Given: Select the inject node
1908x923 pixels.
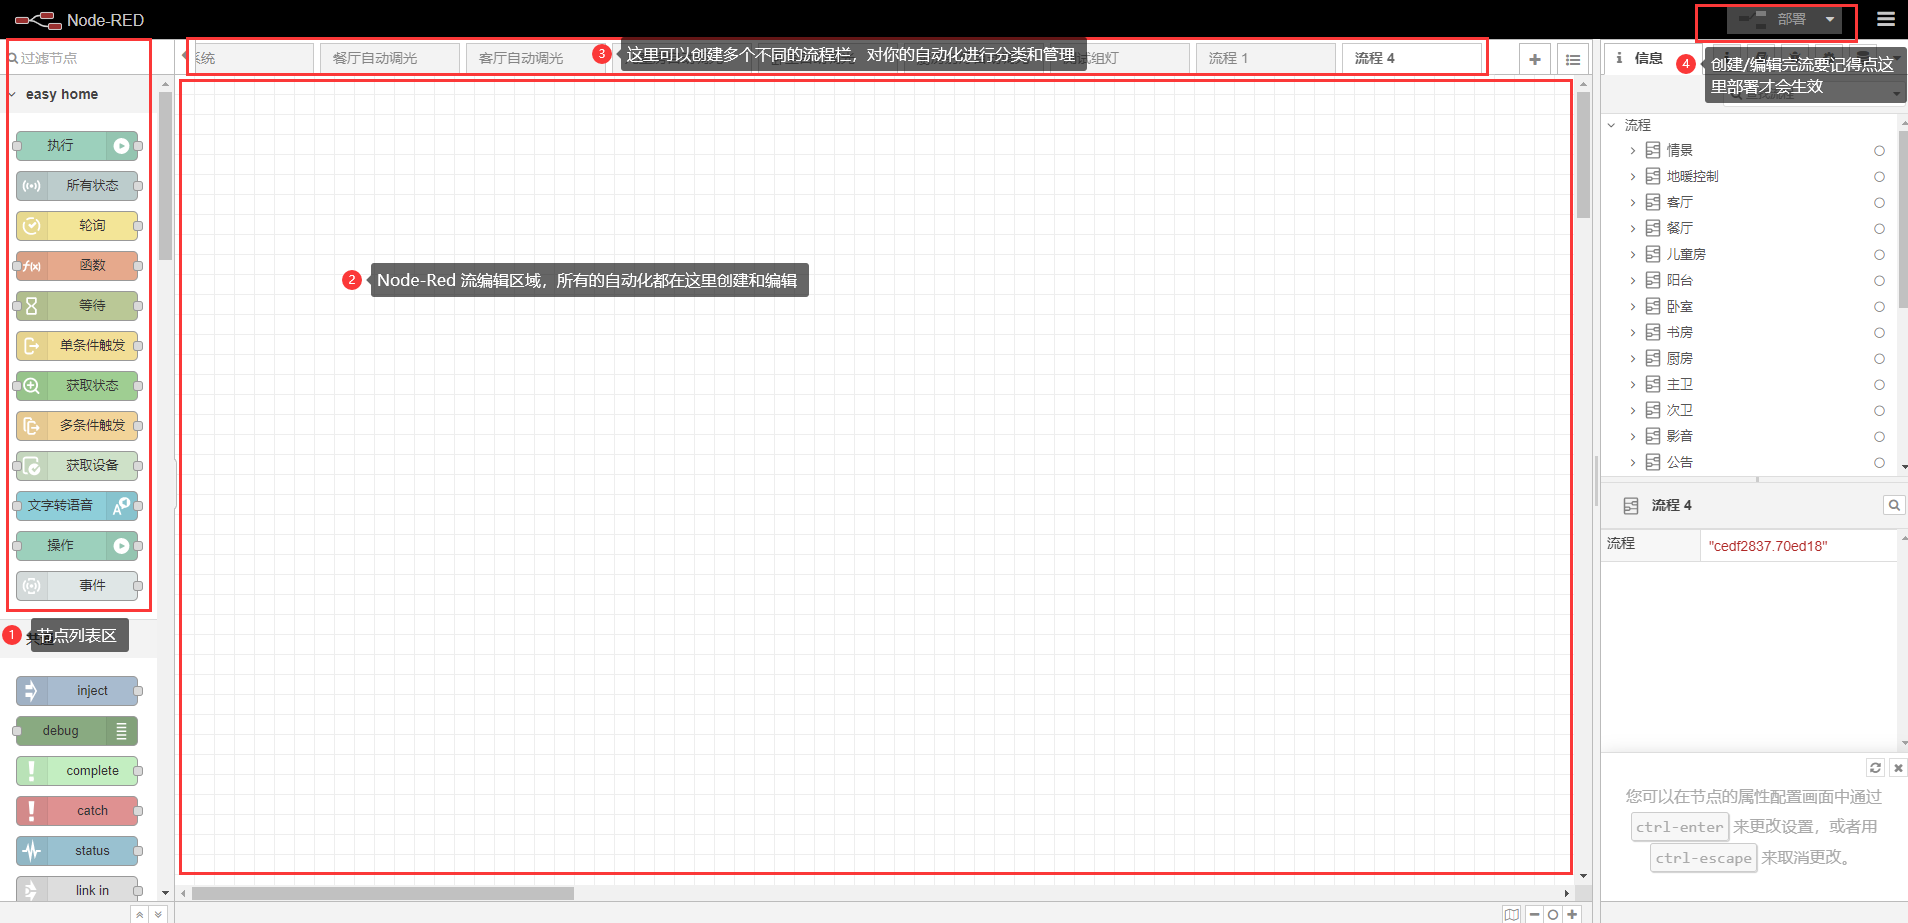Looking at the screenshot, I should tap(77, 691).
